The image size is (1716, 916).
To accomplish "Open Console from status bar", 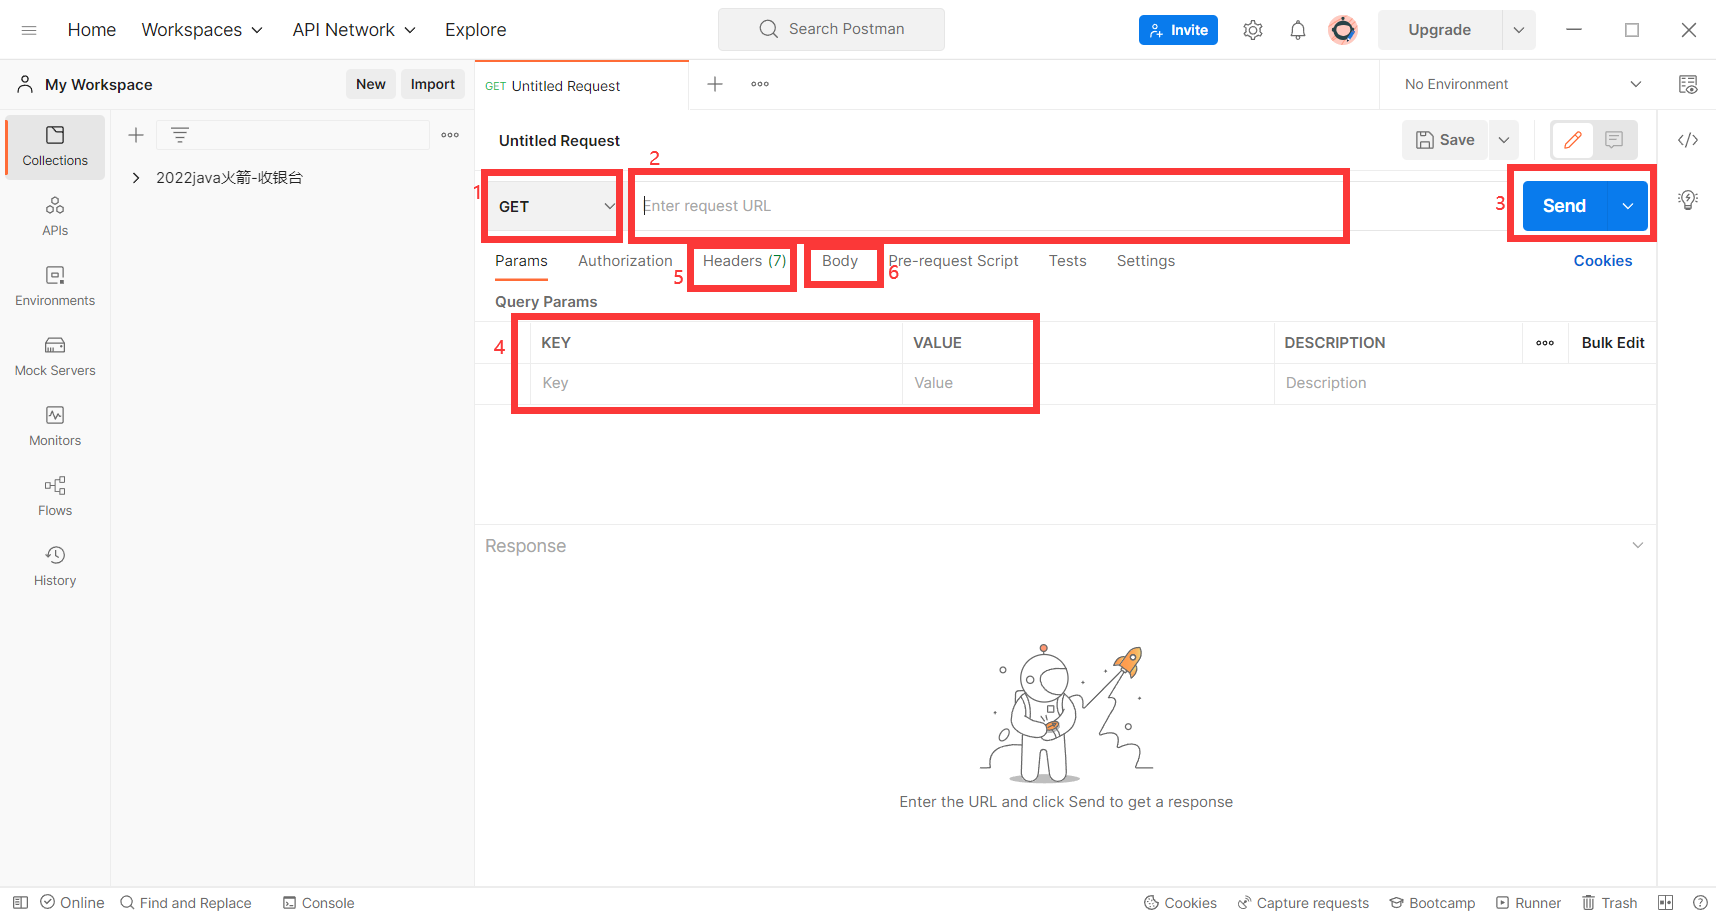I will [x=318, y=902].
